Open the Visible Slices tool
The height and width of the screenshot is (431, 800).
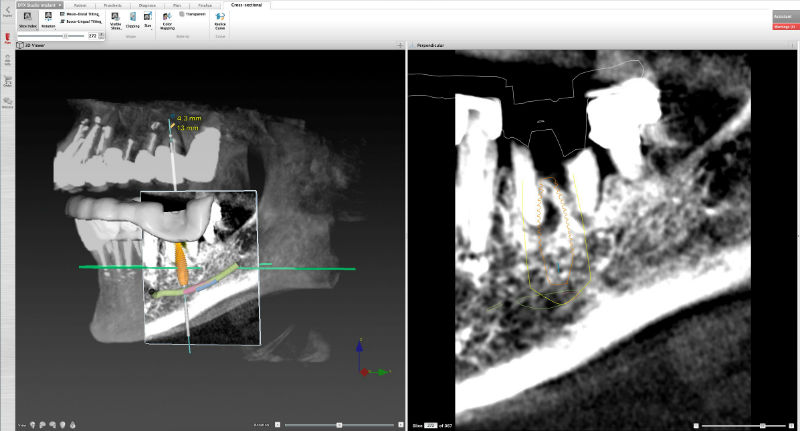tap(115, 19)
